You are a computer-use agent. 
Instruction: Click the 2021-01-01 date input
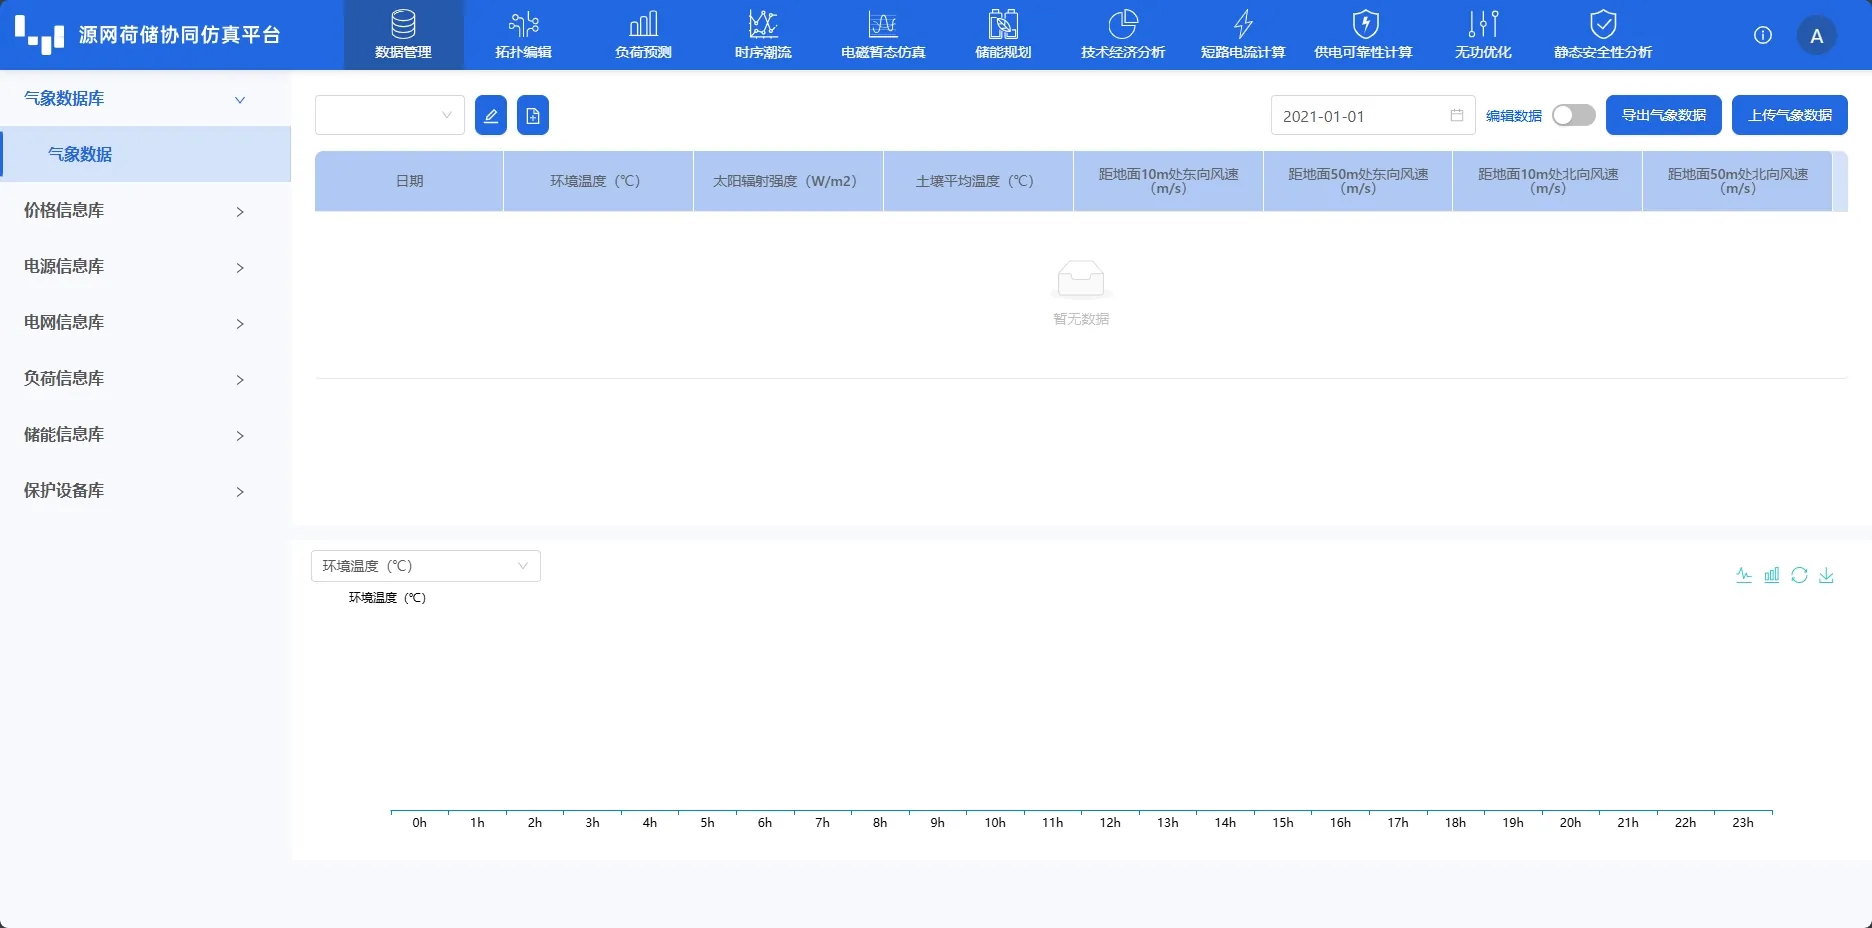pos(1373,115)
